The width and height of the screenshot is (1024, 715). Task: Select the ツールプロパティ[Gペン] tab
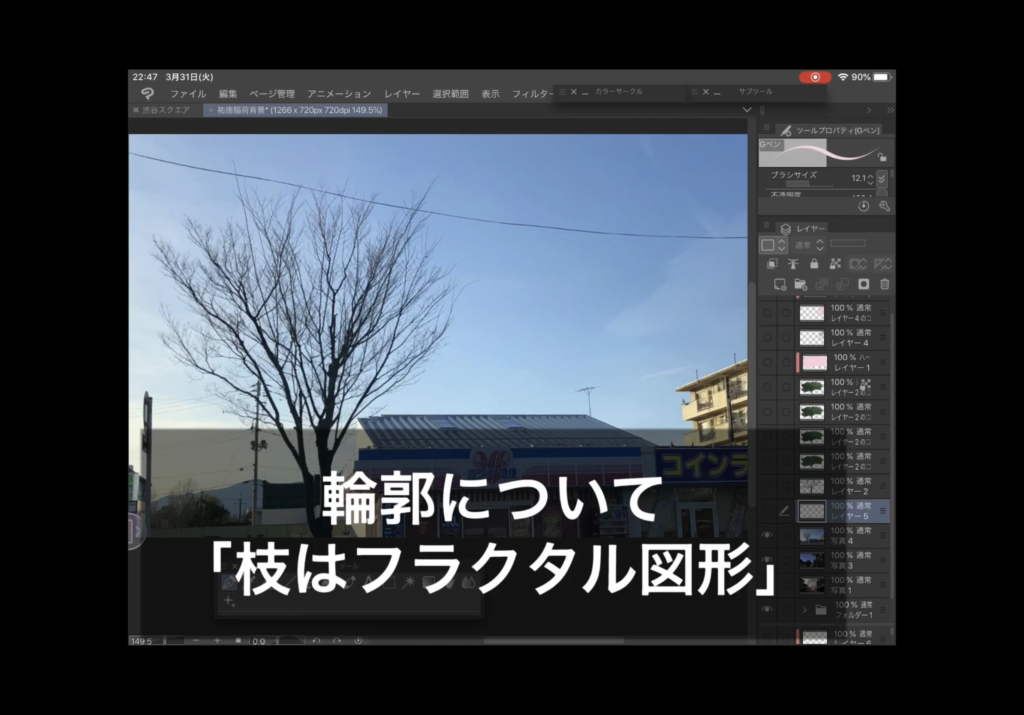[x=831, y=131]
